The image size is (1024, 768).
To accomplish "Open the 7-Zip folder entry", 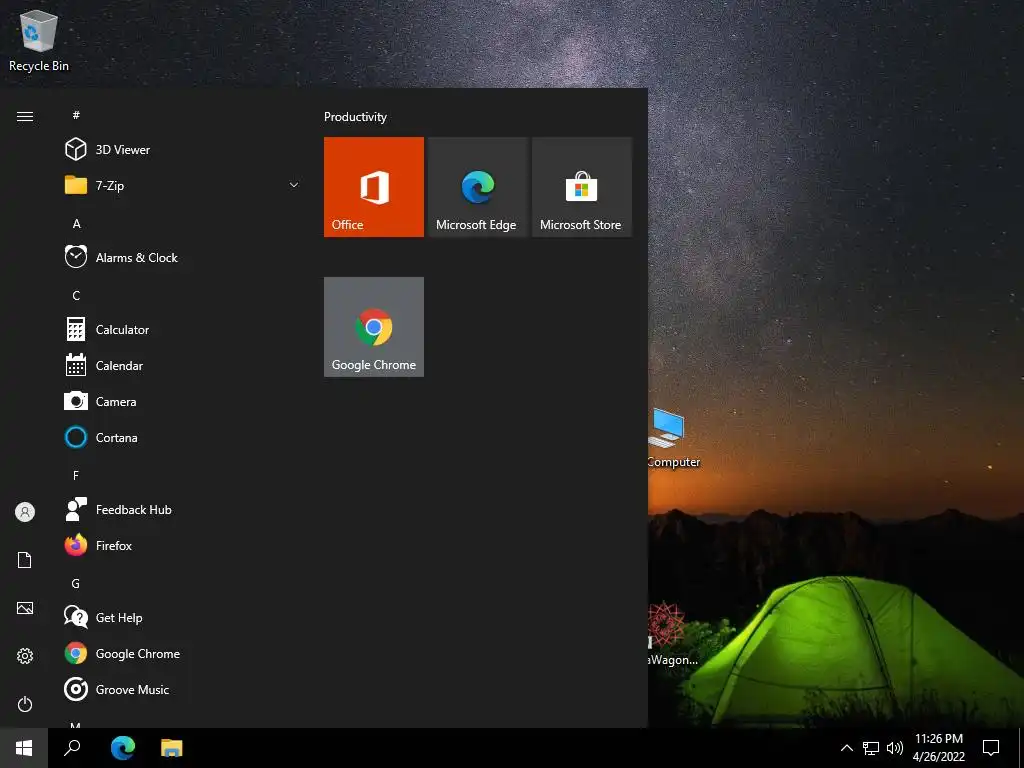I will click(x=182, y=185).
